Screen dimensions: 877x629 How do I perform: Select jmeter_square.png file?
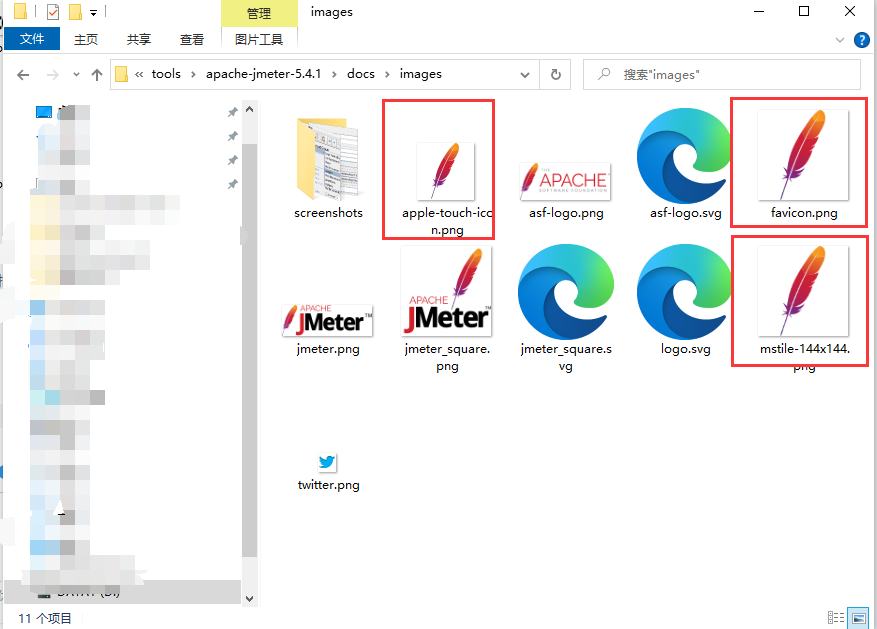click(x=447, y=310)
